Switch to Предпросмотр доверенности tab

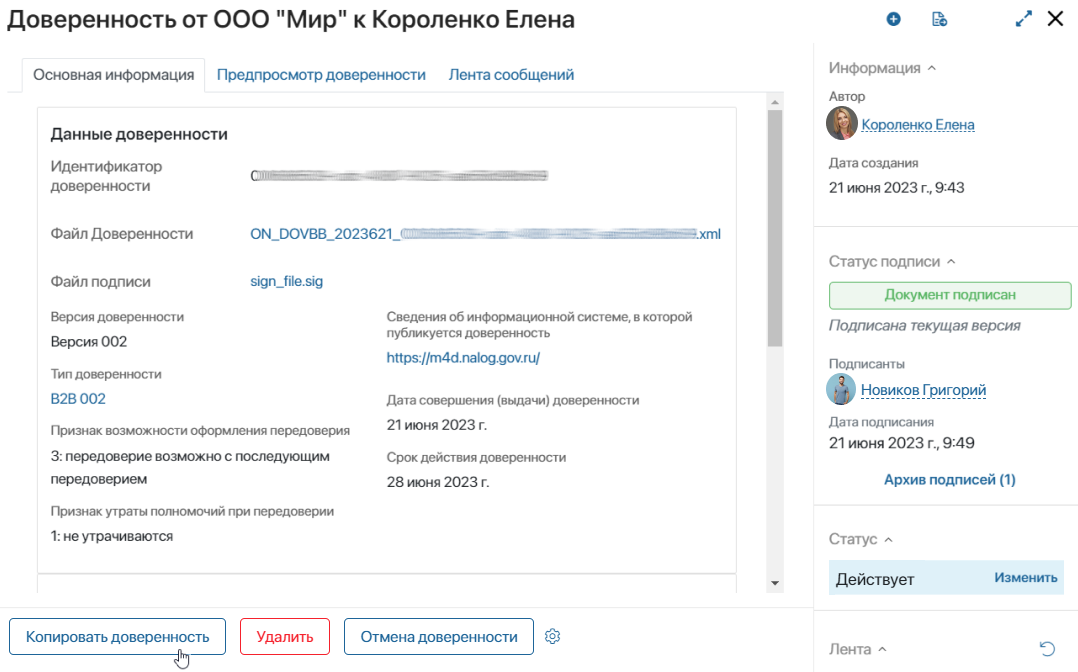pyautogui.click(x=321, y=75)
